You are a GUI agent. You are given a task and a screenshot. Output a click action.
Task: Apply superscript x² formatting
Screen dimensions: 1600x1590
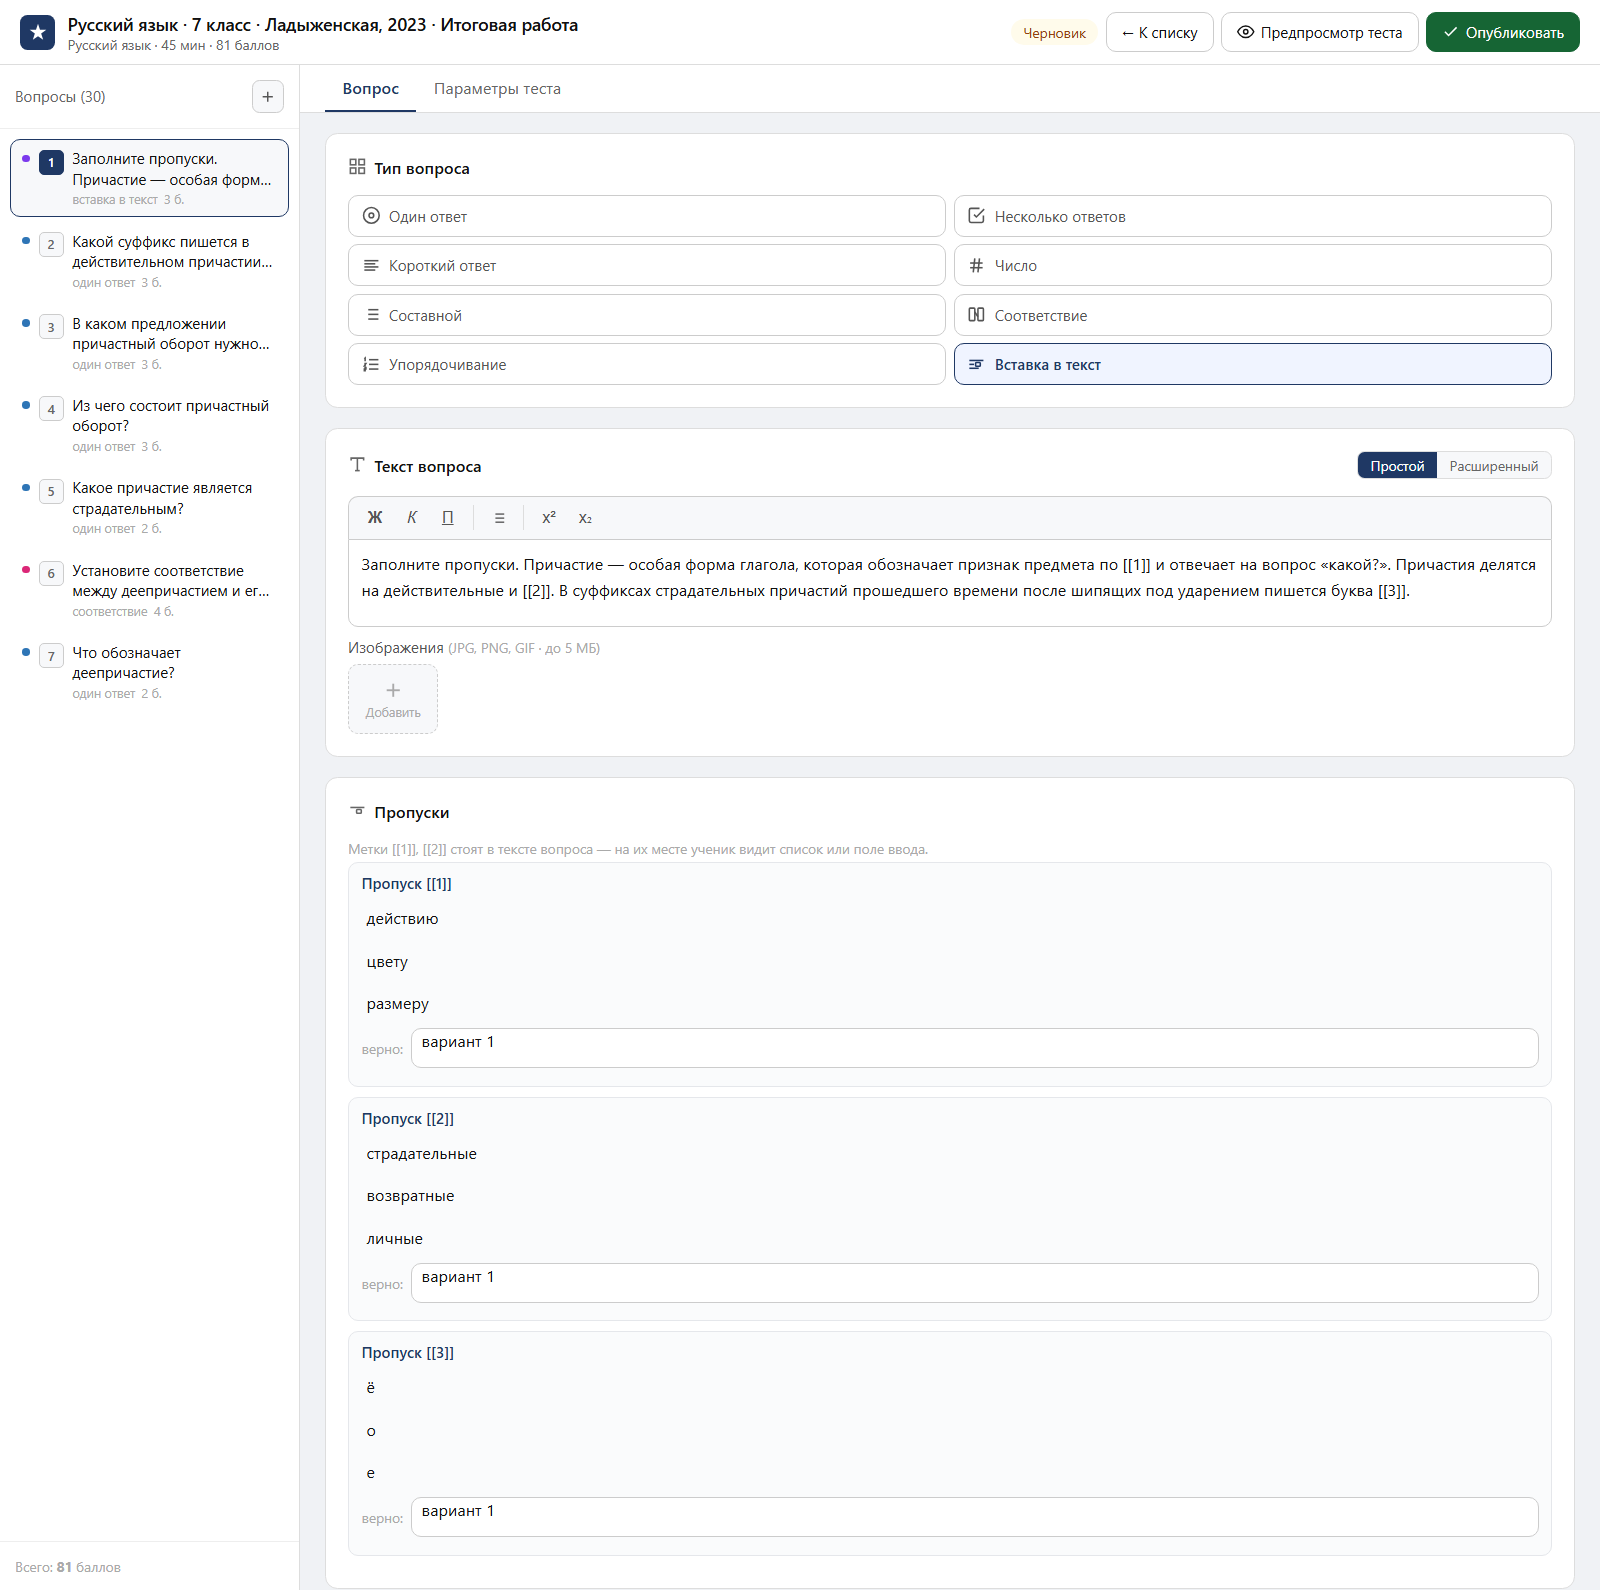tap(549, 518)
